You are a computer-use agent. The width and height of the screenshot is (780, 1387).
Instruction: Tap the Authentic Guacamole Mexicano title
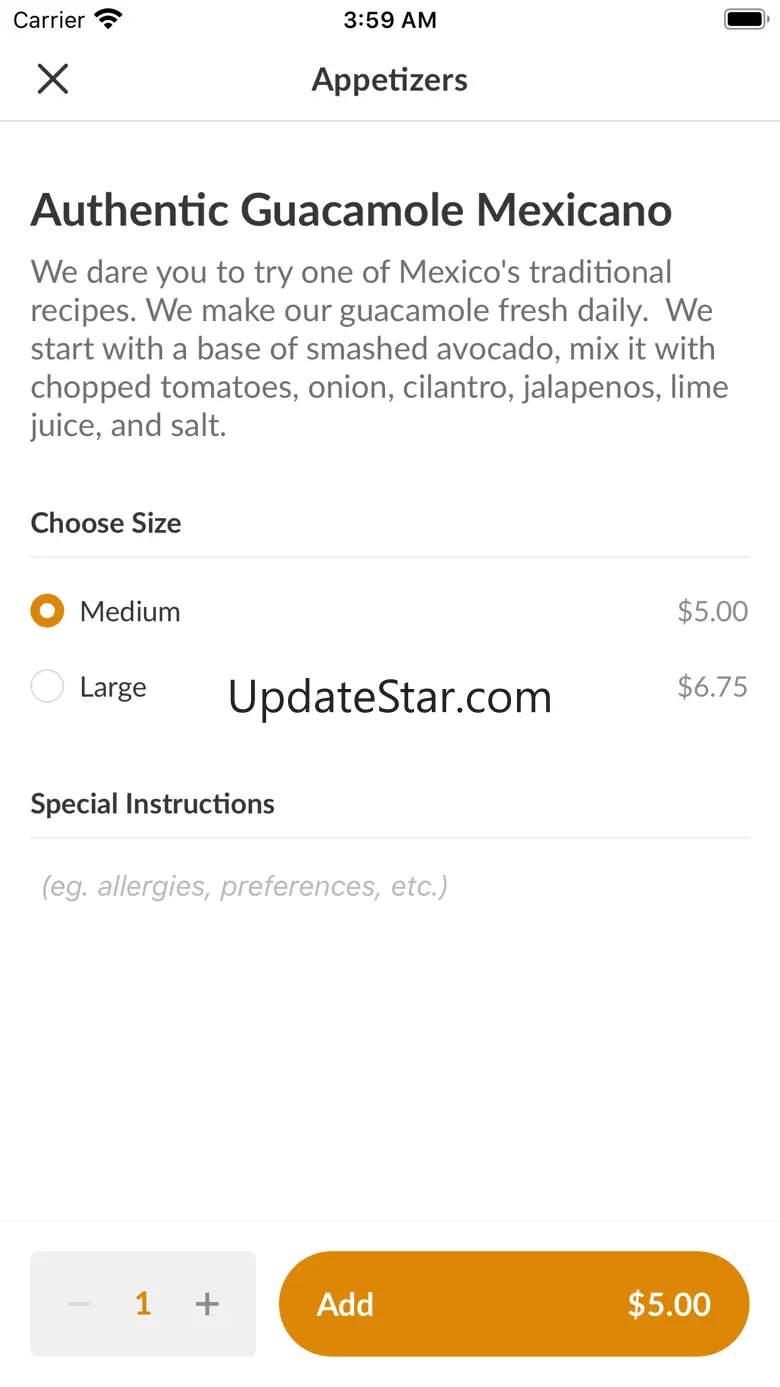(x=351, y=210)
